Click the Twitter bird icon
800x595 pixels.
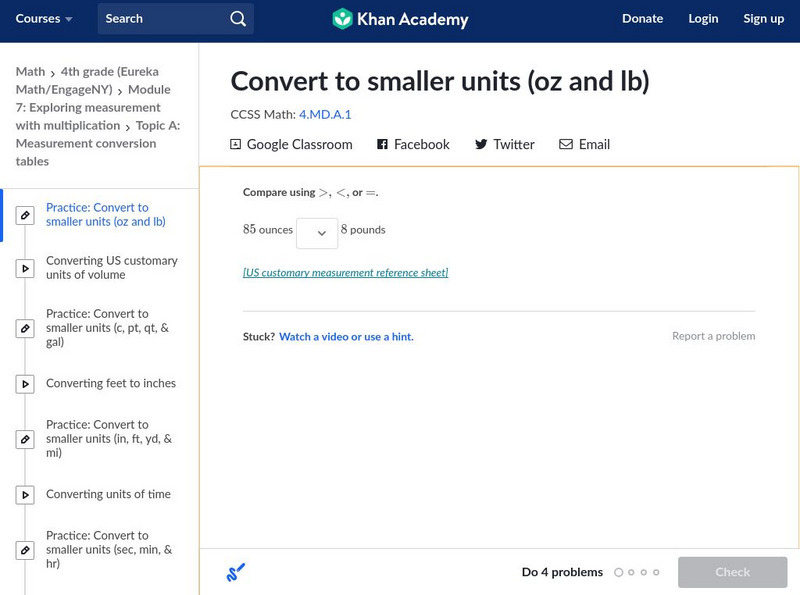pyautogui.click(x=481, y=144)
